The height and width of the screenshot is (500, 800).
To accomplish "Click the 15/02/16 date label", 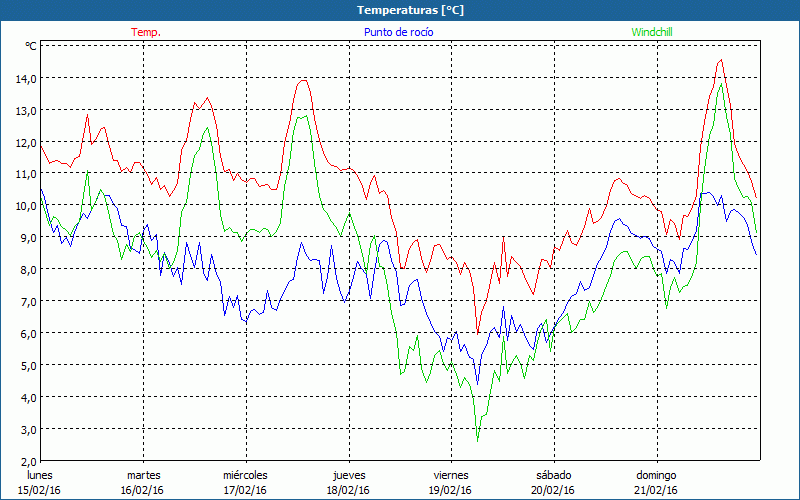I will [40, 490].
